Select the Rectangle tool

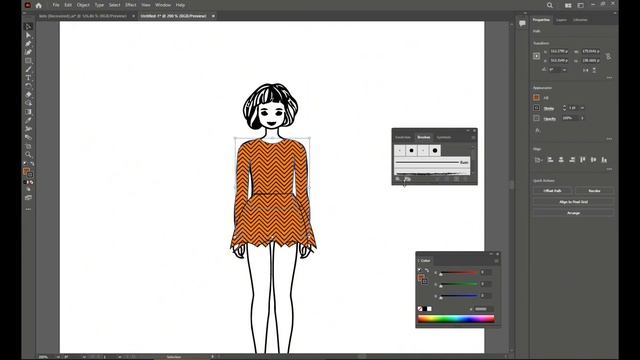click(28, 61)
